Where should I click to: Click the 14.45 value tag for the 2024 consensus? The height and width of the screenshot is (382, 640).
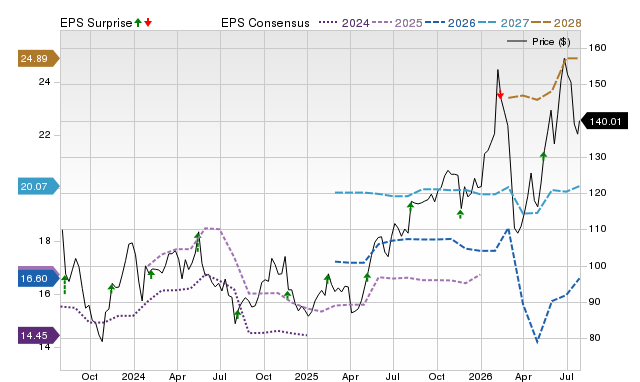coord(38,335)
